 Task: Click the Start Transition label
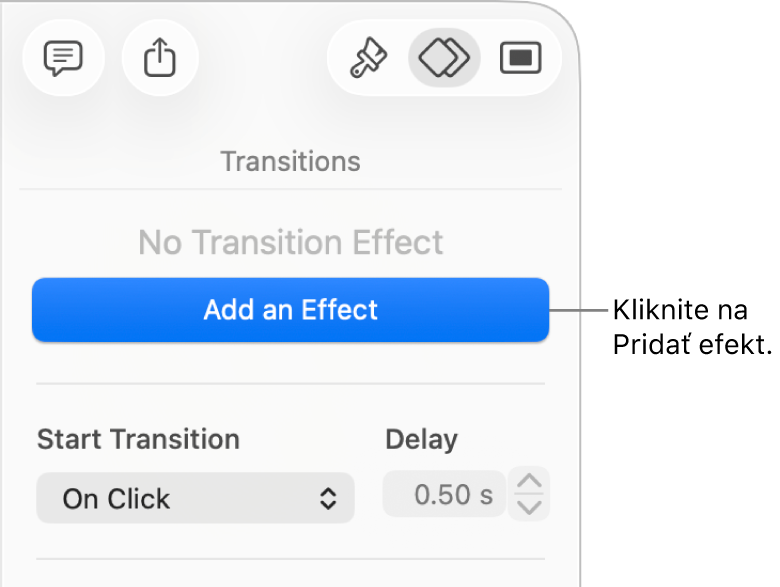click(138, 439)
